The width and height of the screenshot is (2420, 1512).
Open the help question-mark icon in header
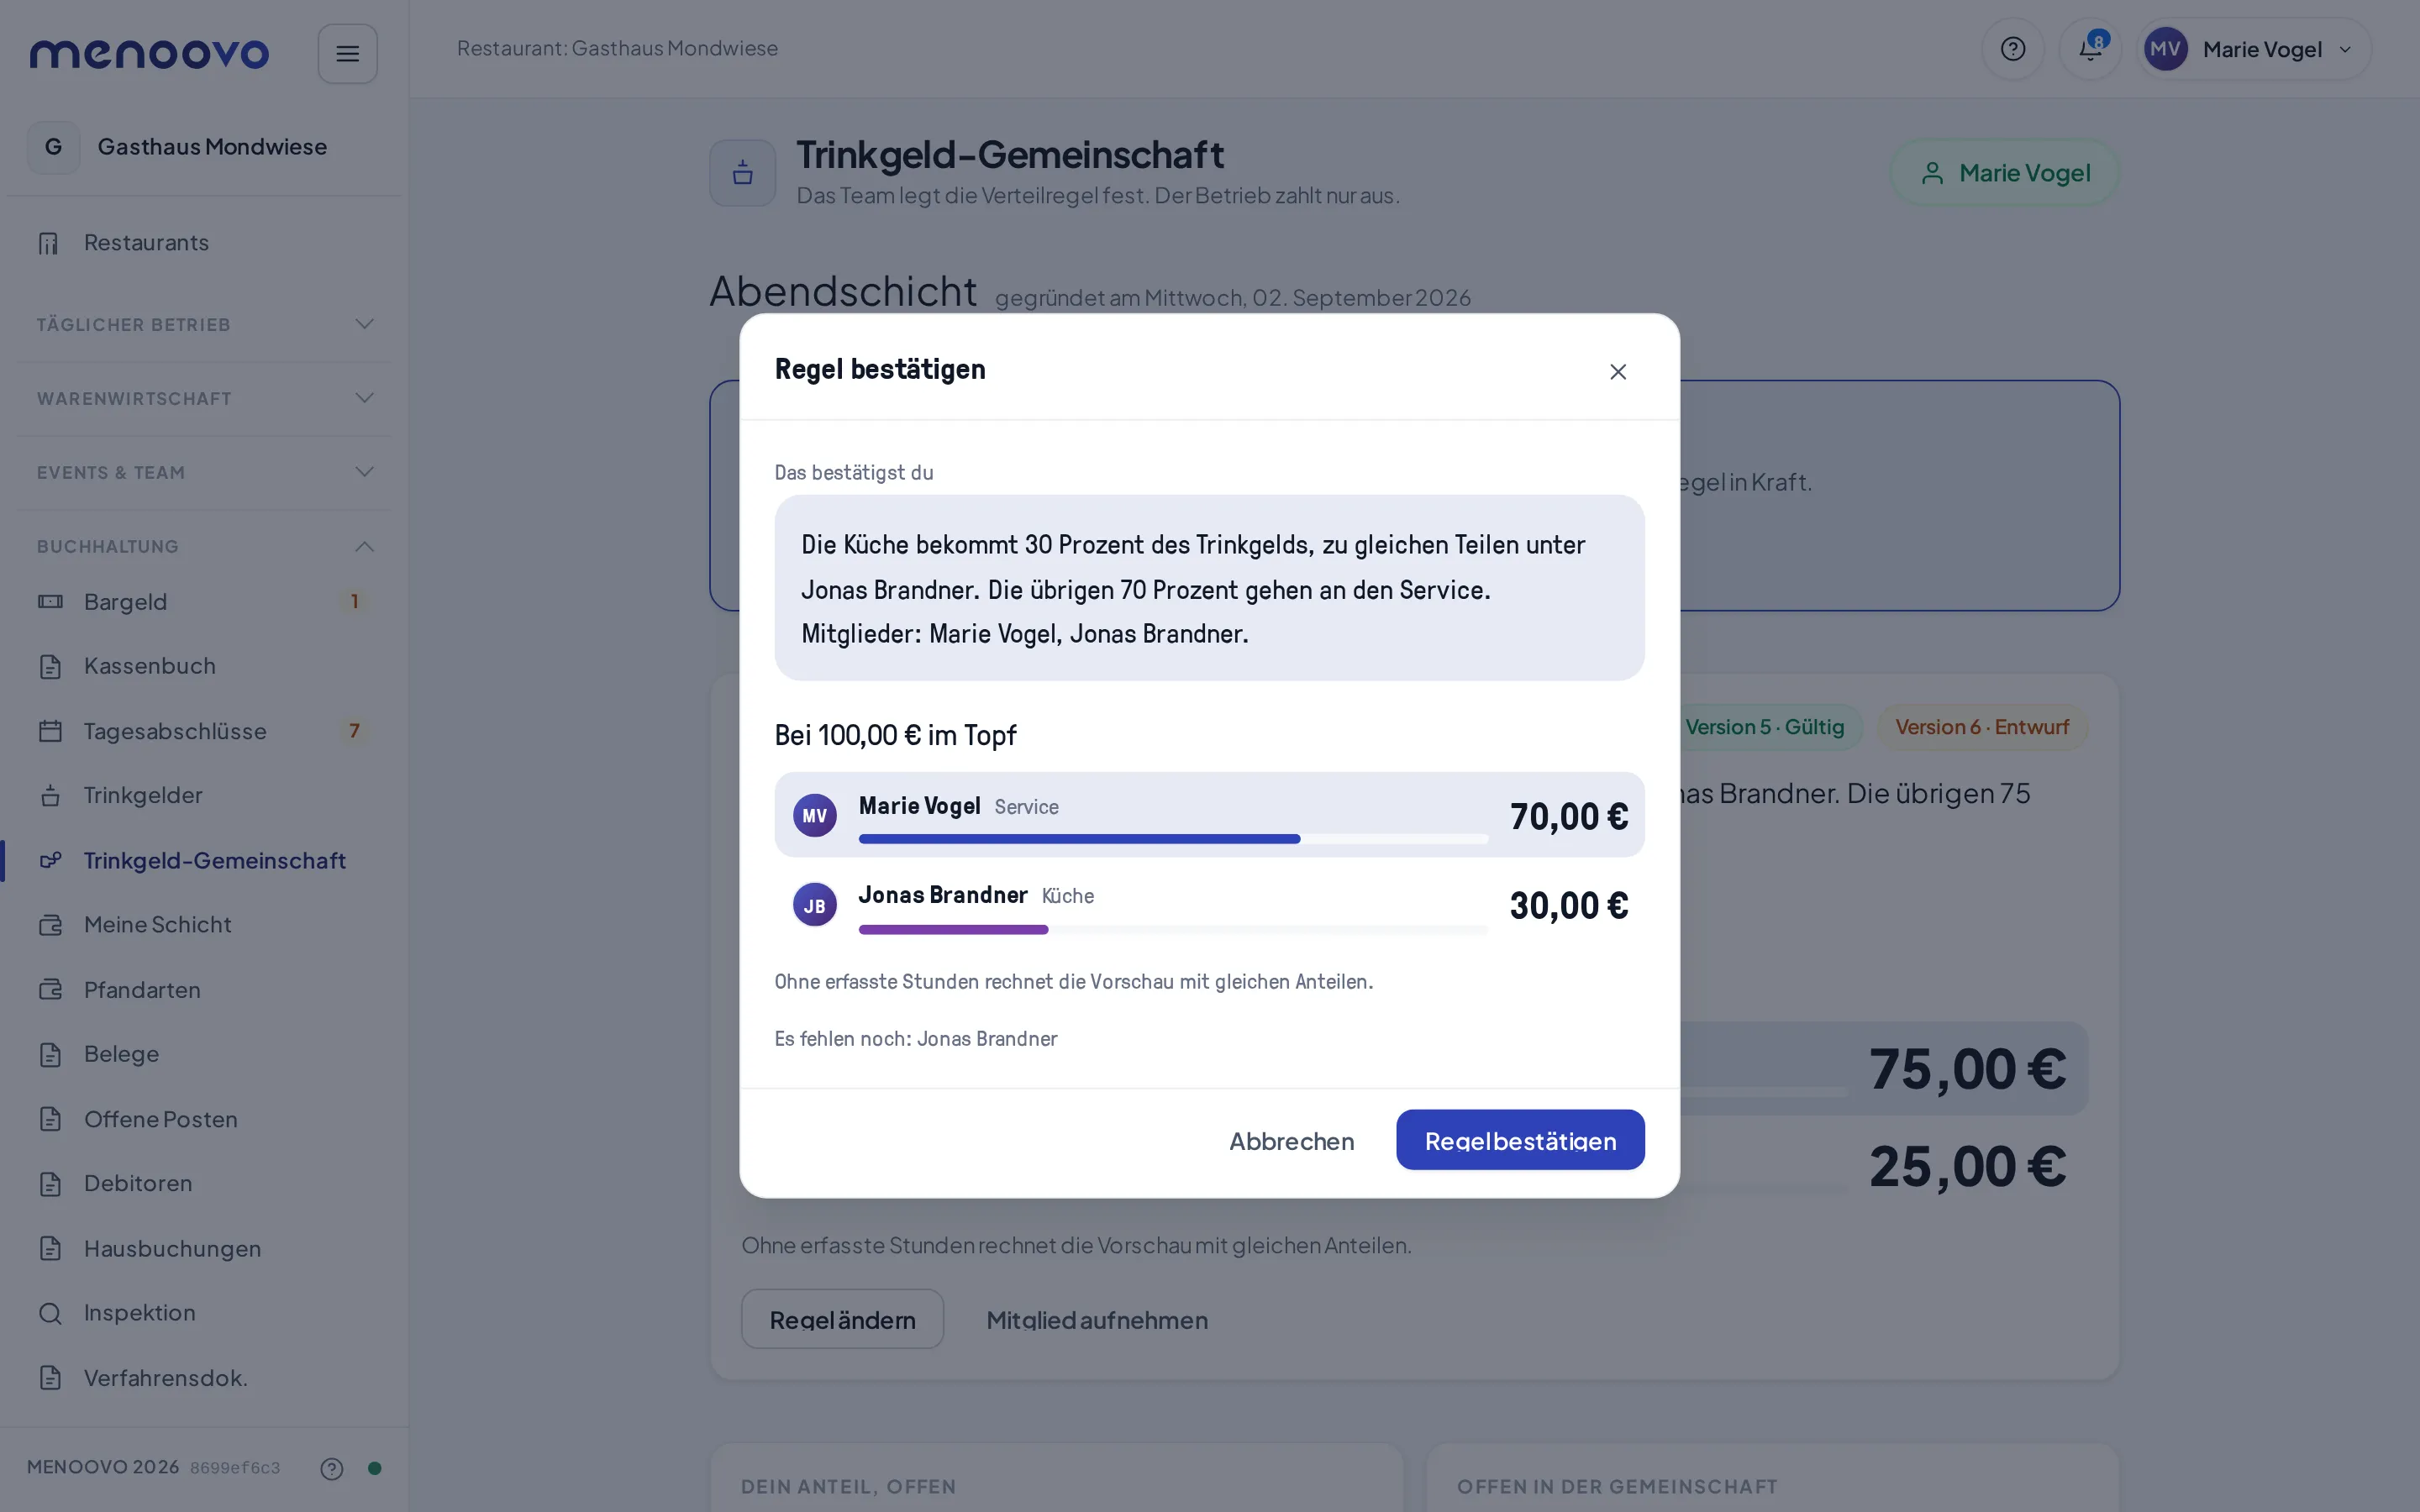pos(2012,49)
